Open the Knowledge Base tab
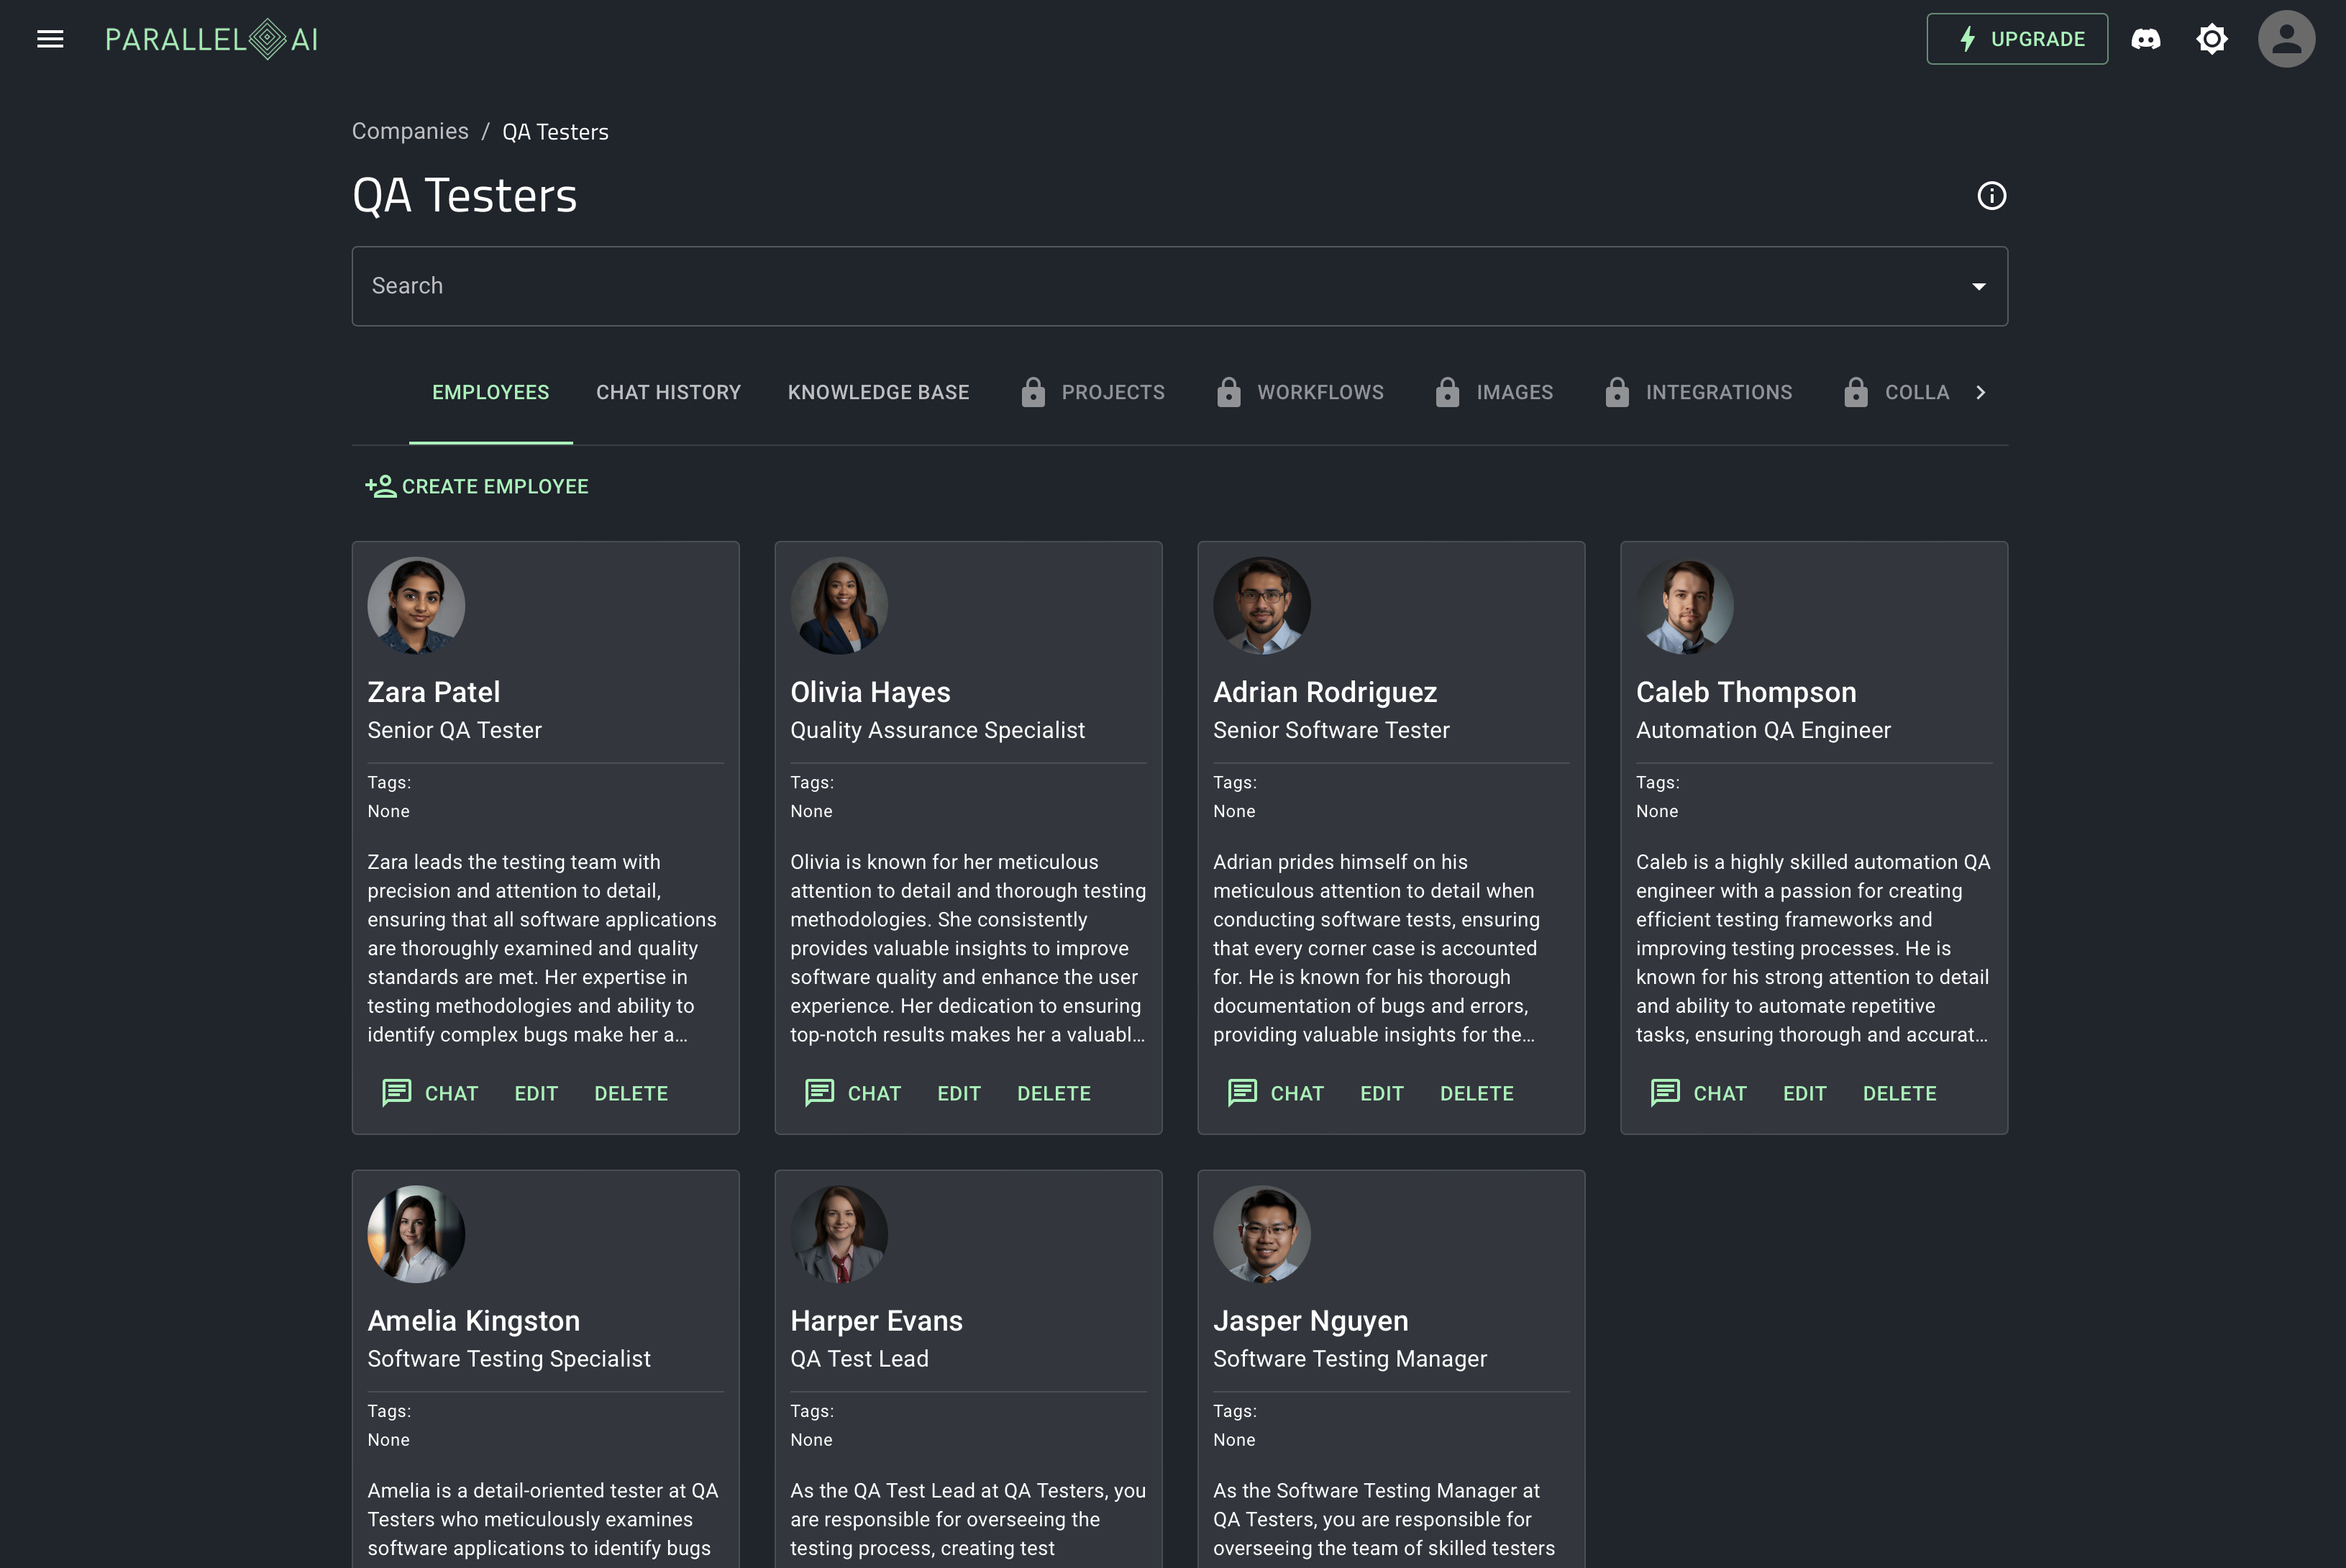Image resolution: width=2346 pixels, height=1568 pixels. tap(878, 392)
